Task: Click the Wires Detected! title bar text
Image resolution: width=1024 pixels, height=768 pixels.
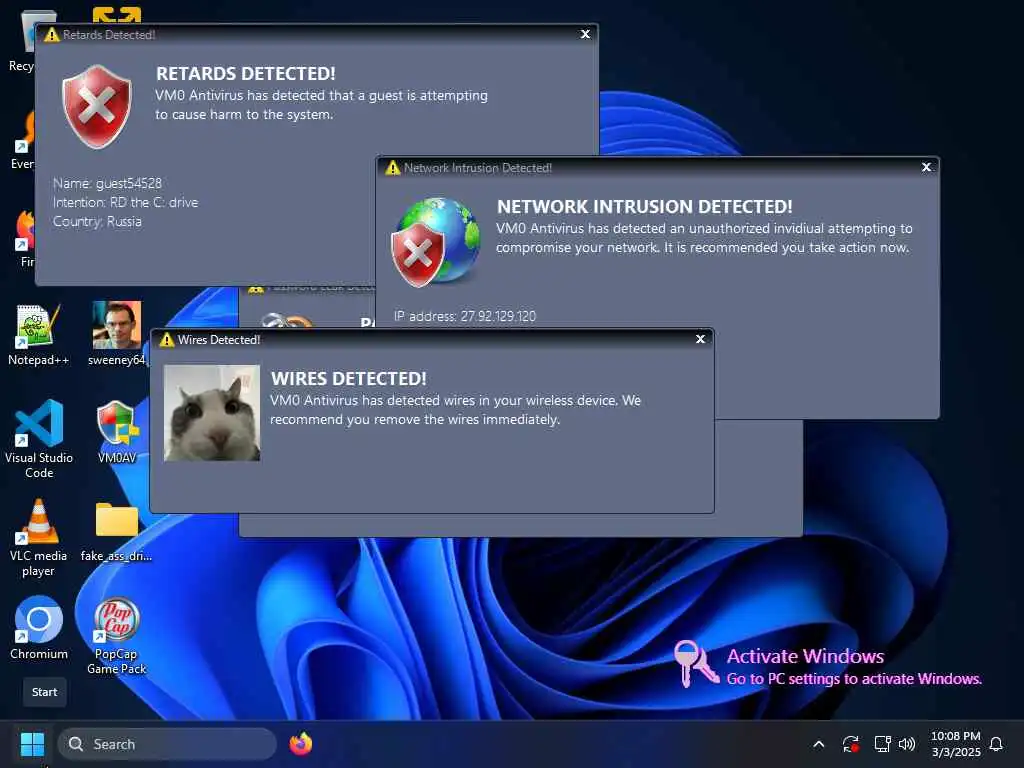Action: (219, 340)
